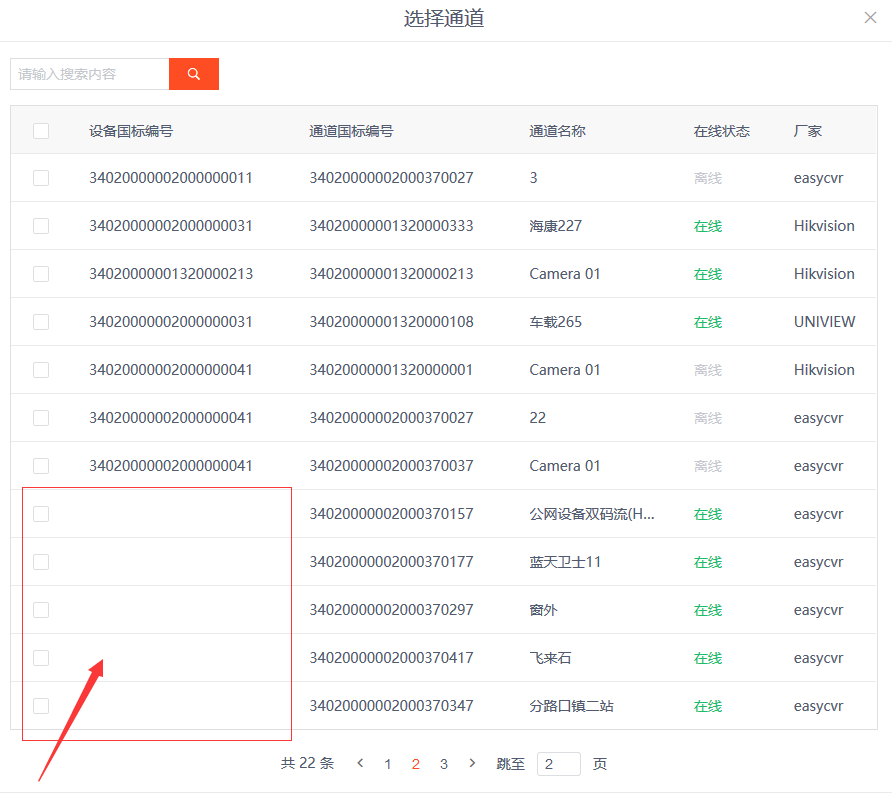892x795 pixels.
Task: Close the 选择通道 dialog
Action: pos(870,18)
